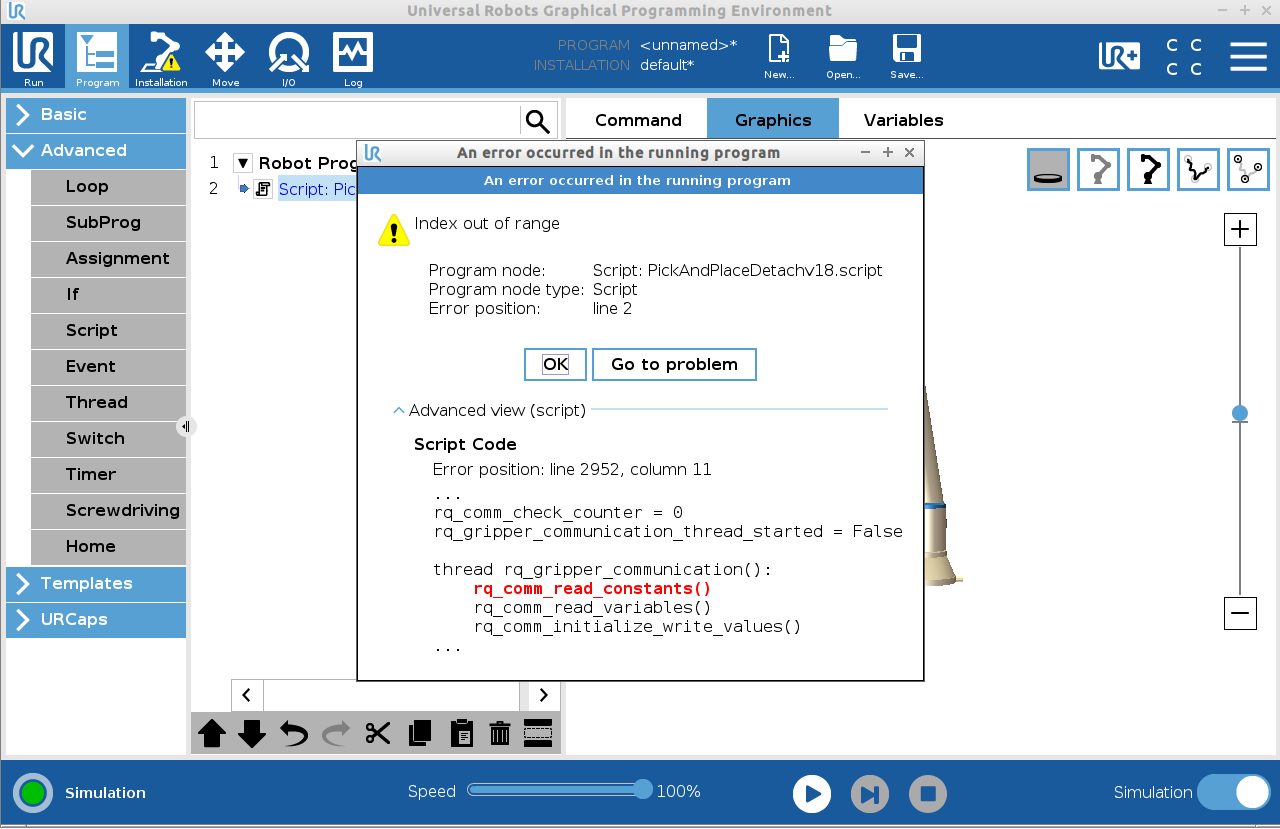Click the scissors cut icon

tap(377, 733)
